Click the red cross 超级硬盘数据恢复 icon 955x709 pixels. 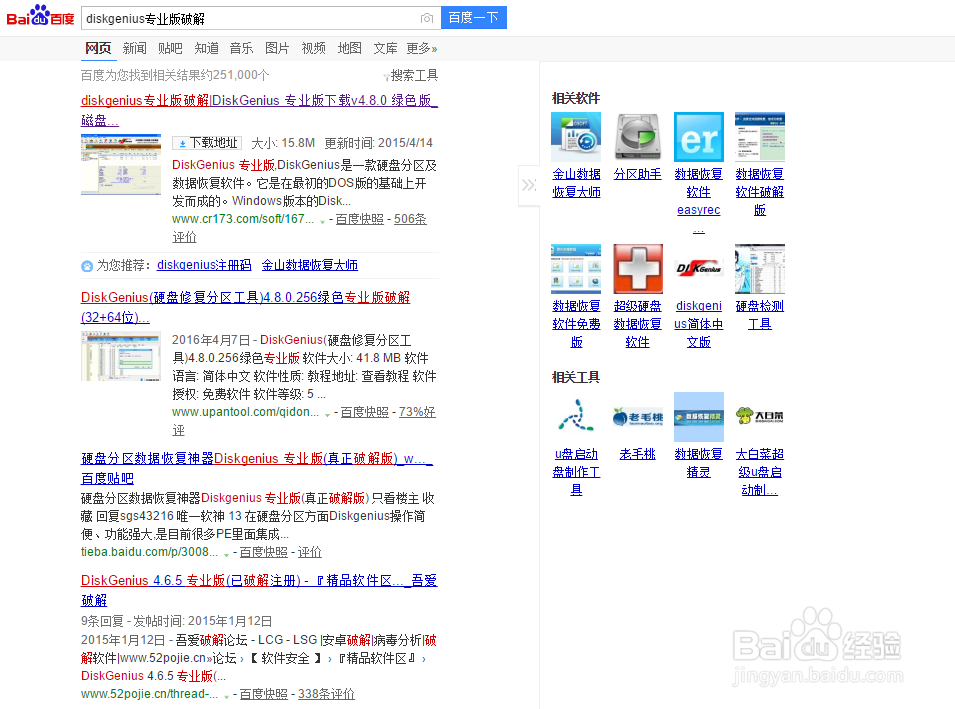pos(637,268)
